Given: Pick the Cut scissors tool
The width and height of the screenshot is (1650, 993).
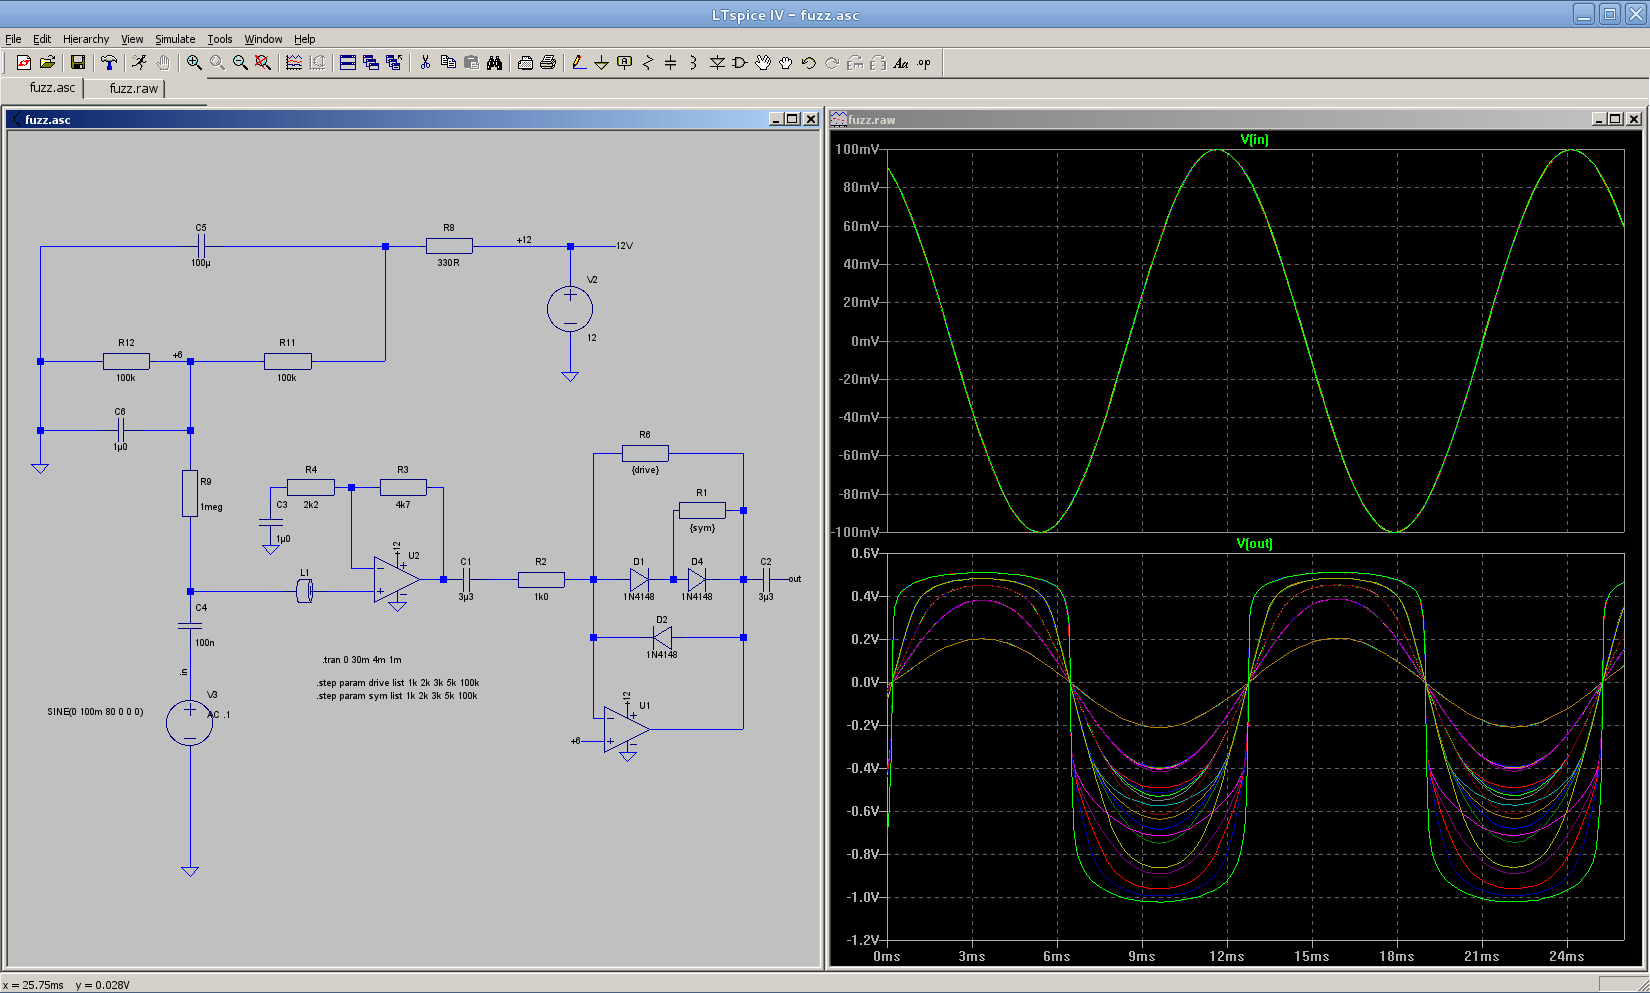Looking at the screenshot, I should pyautogui.click(x=425, y=62).
